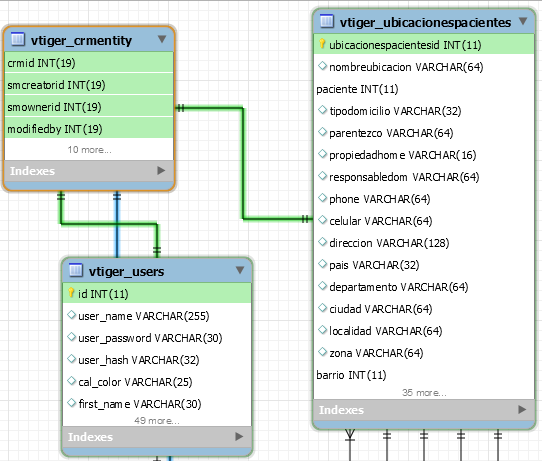Select the paciente INT(11) column row

click(x=424, y=89)
